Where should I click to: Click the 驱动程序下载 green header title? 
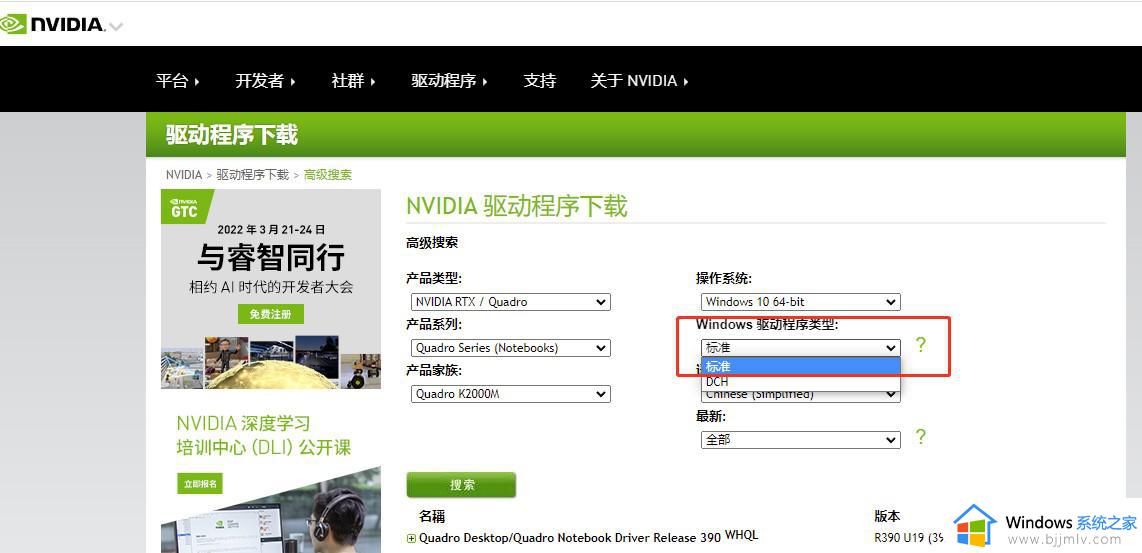click(x=232, y=135)
